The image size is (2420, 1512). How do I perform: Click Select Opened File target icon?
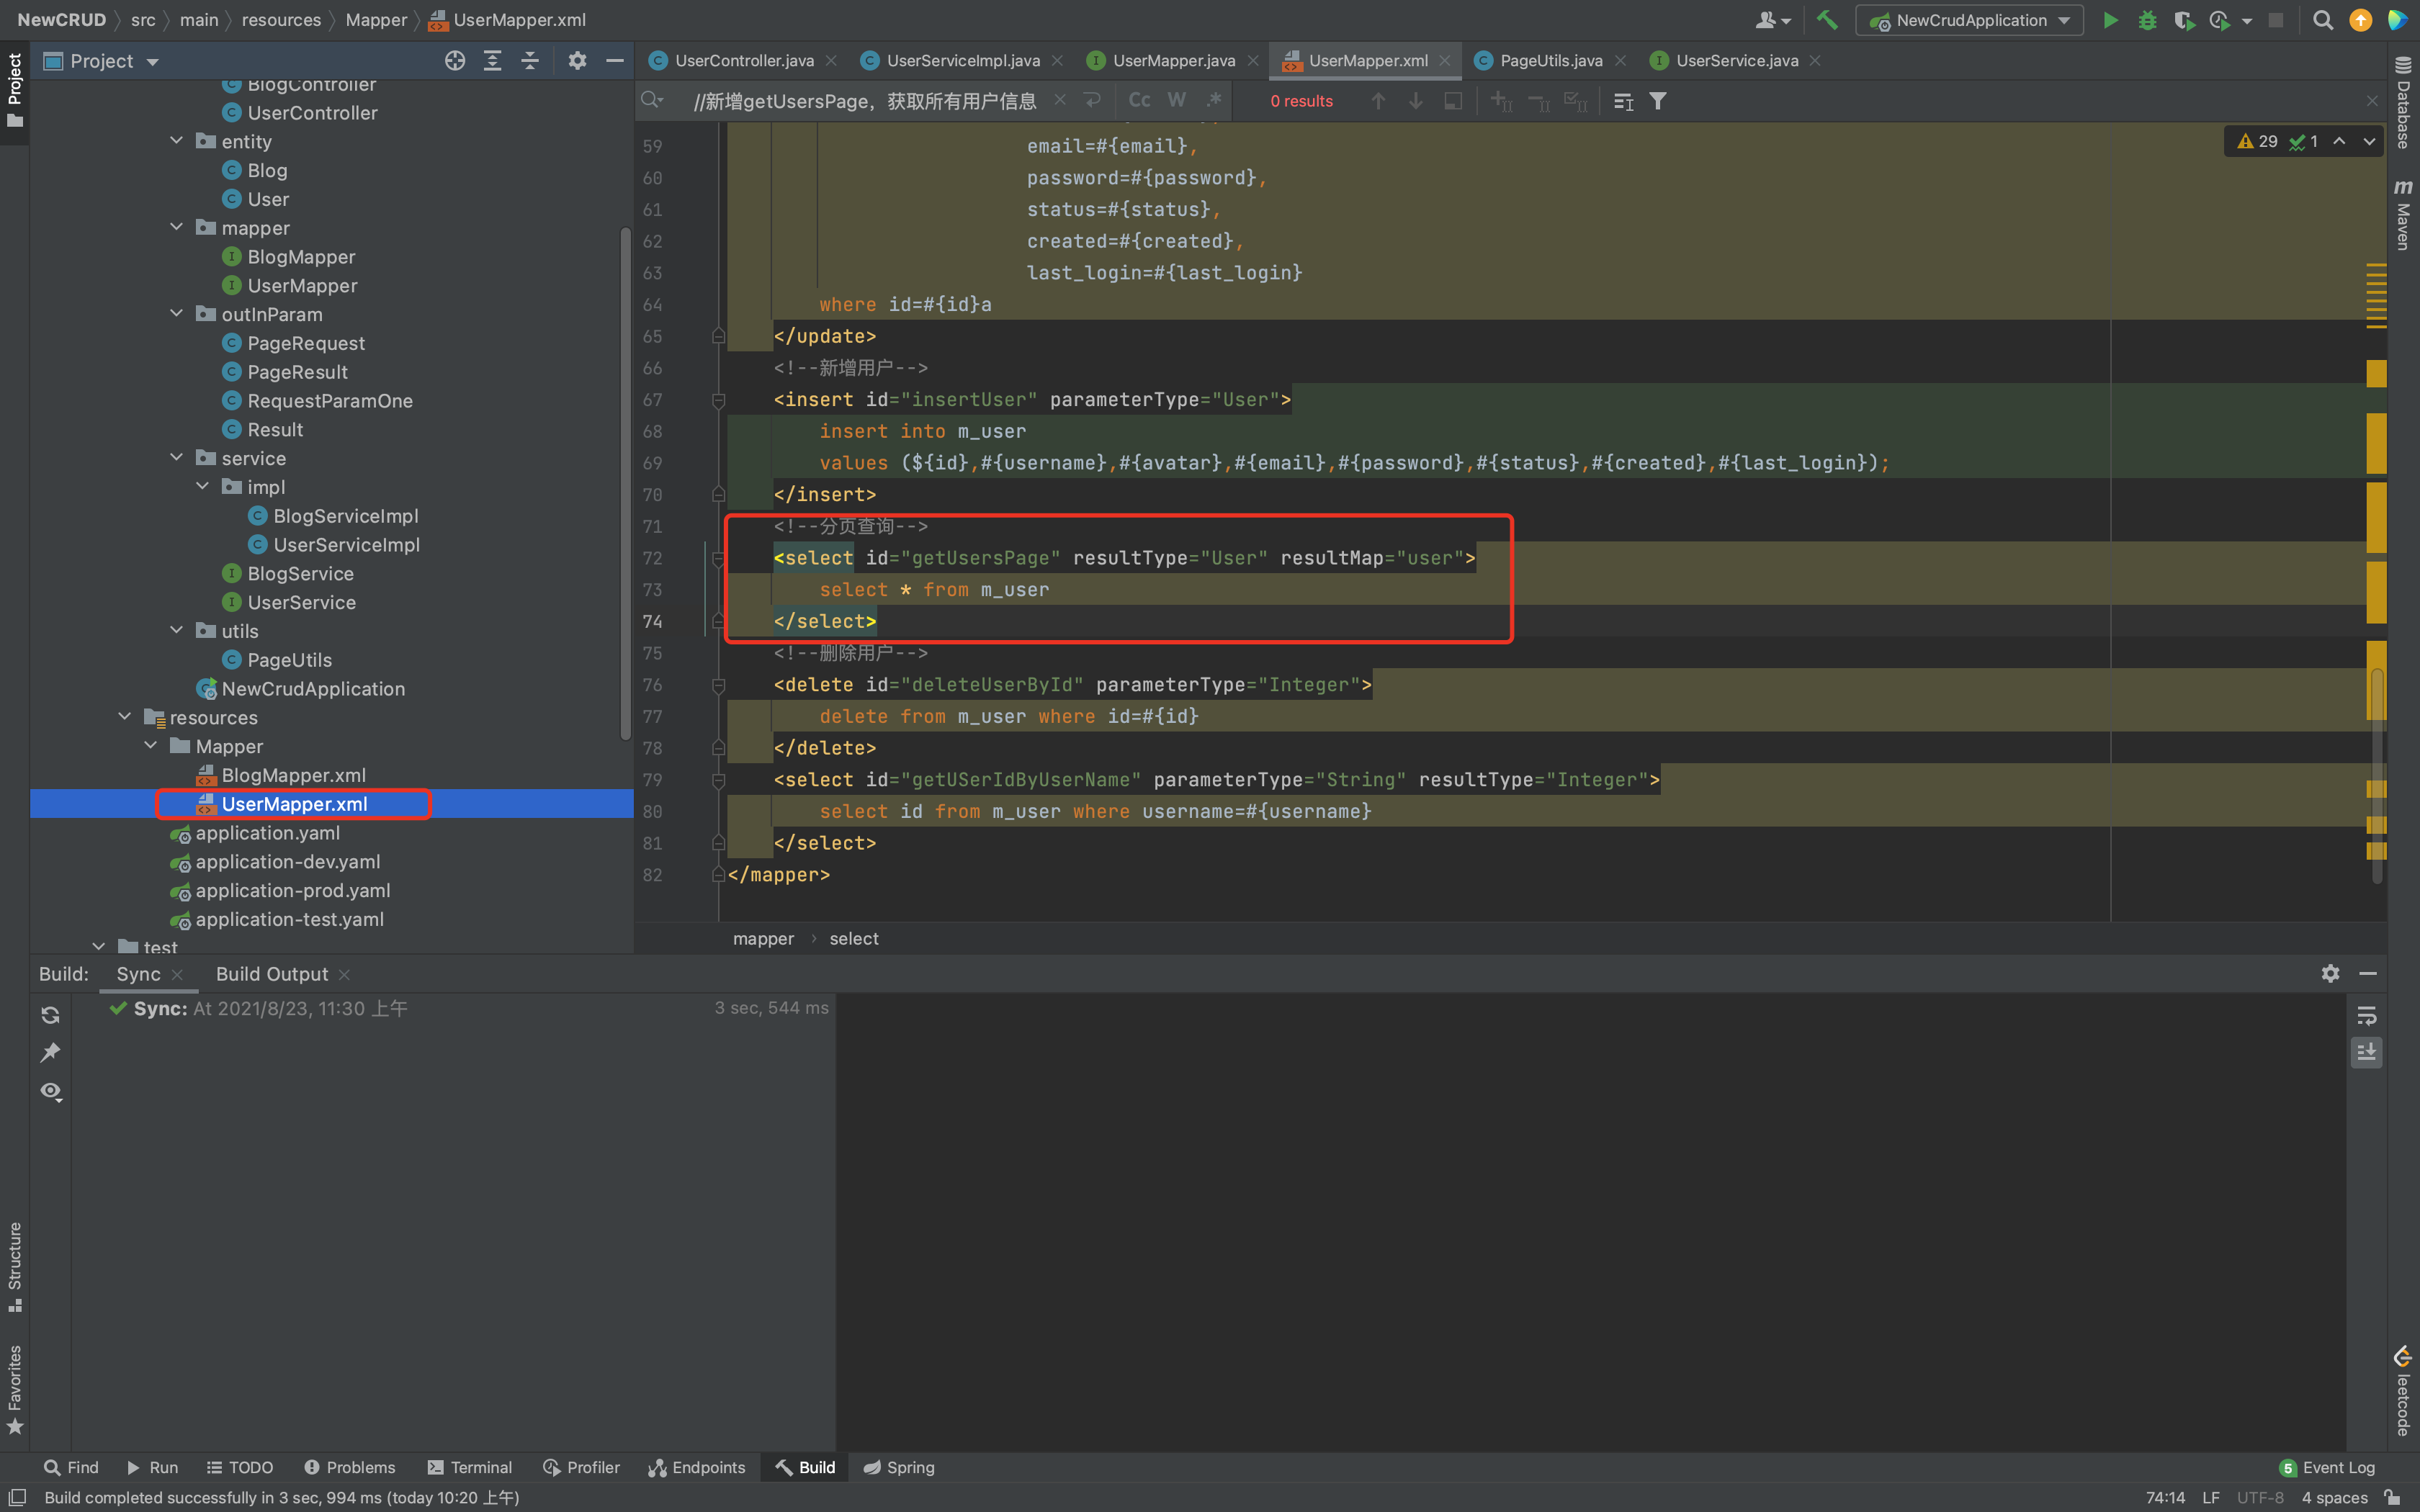(x=455, y=61)
